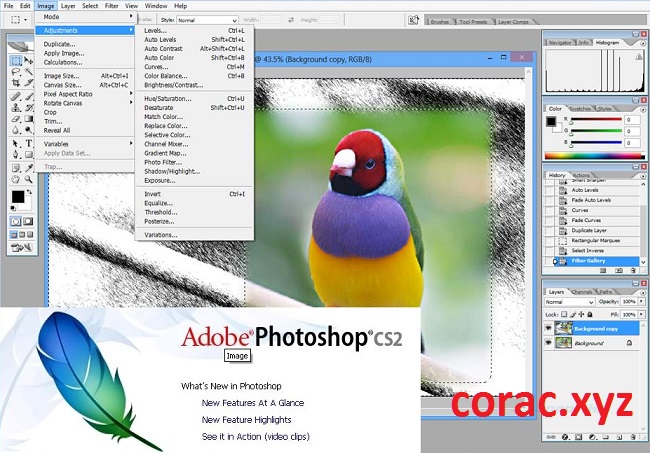Select the Rectangular Marquee tool in toolbox
650x453 pixels.
[16, 61]
